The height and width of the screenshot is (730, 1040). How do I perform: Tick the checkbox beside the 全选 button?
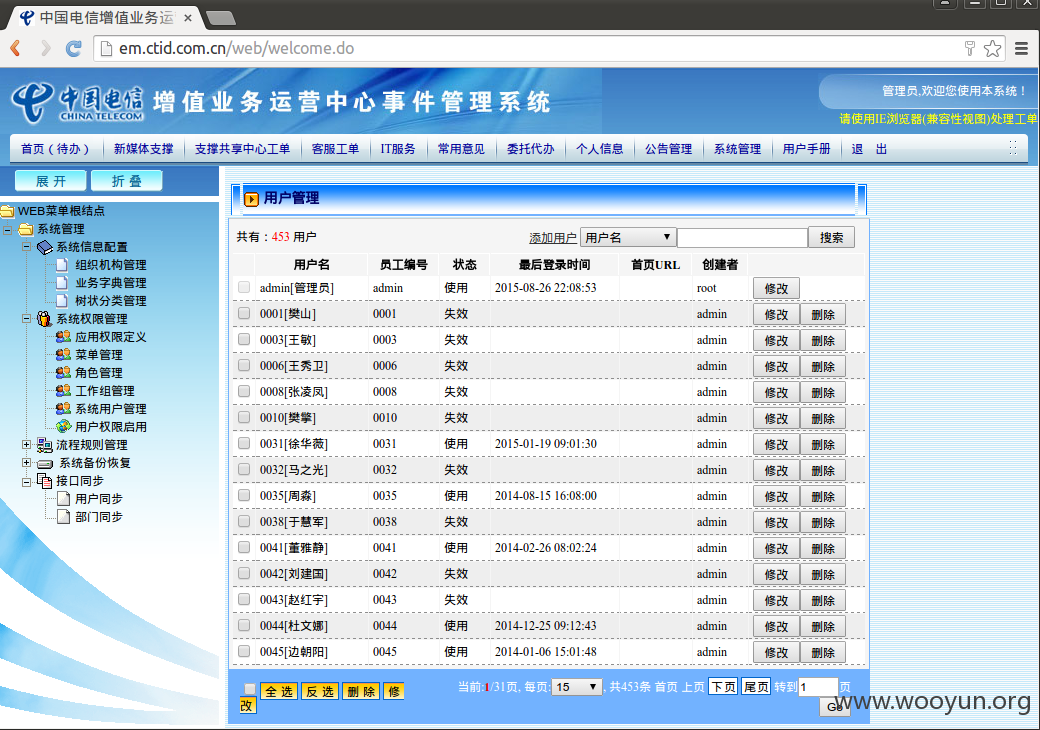click(249, 689)
